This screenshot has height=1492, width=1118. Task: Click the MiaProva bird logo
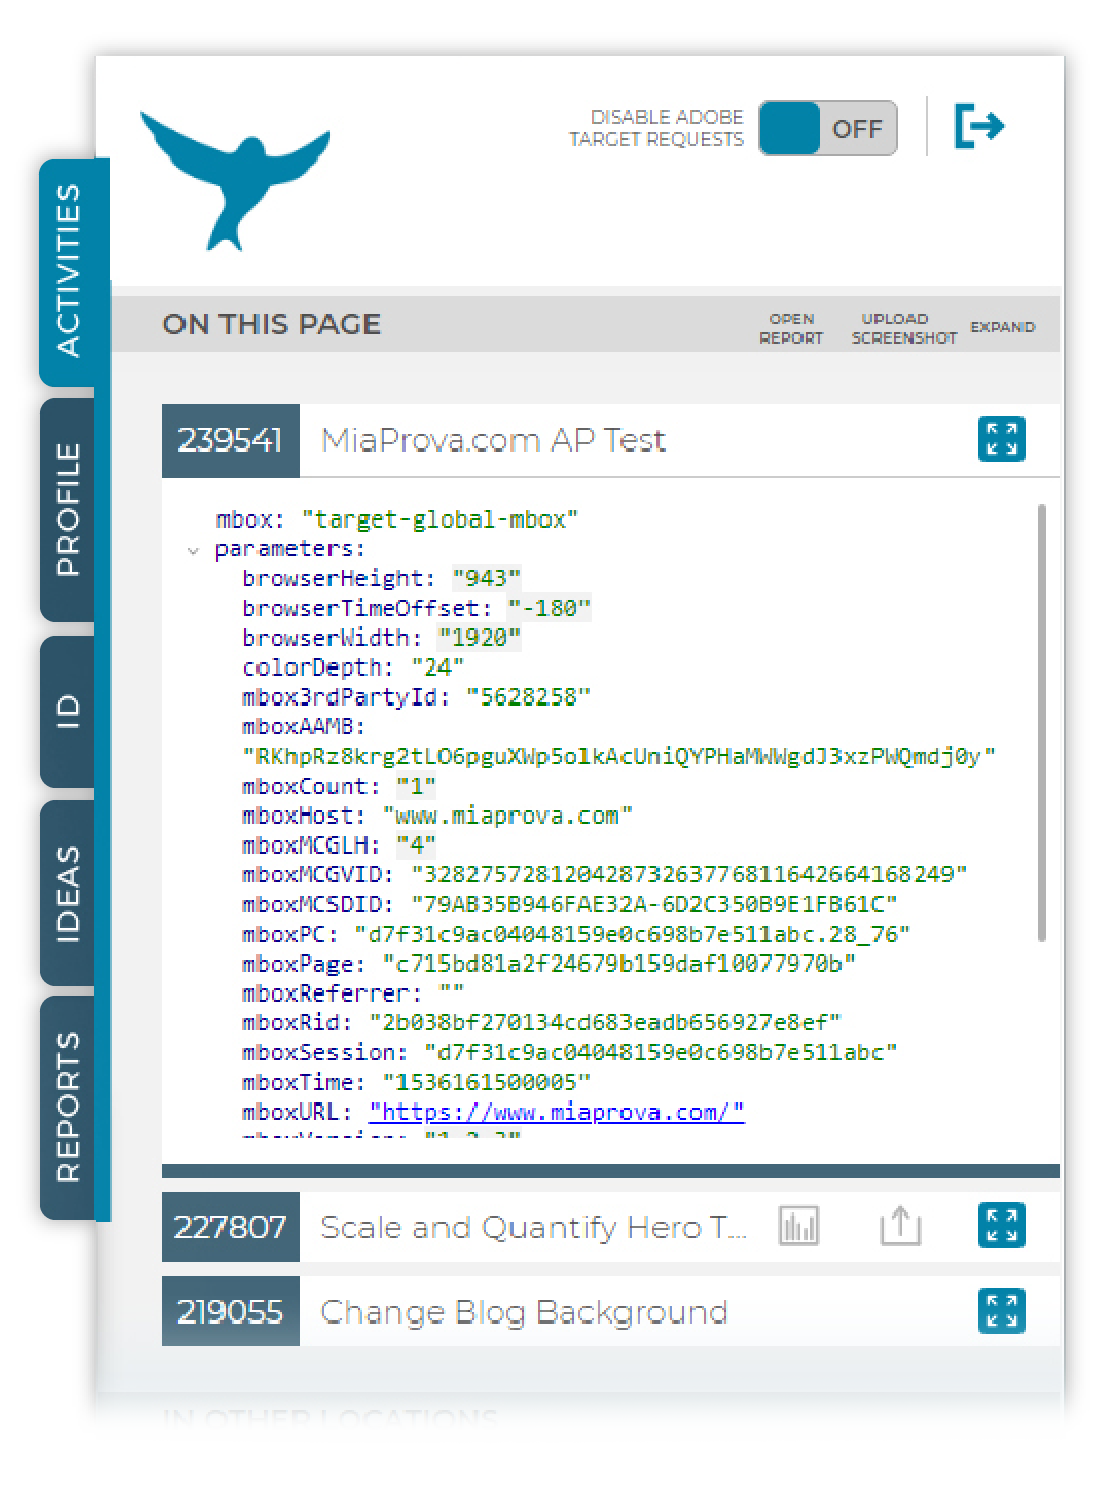[x=235, y=180]
